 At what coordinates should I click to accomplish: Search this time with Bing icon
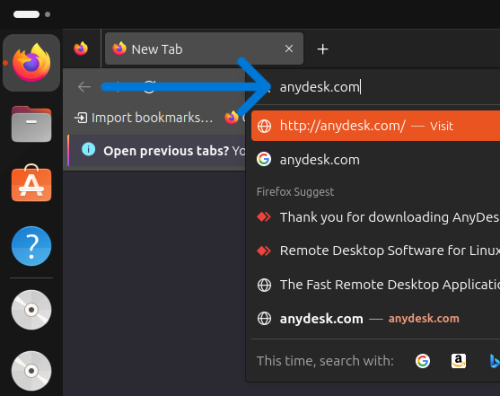[495, 361]
